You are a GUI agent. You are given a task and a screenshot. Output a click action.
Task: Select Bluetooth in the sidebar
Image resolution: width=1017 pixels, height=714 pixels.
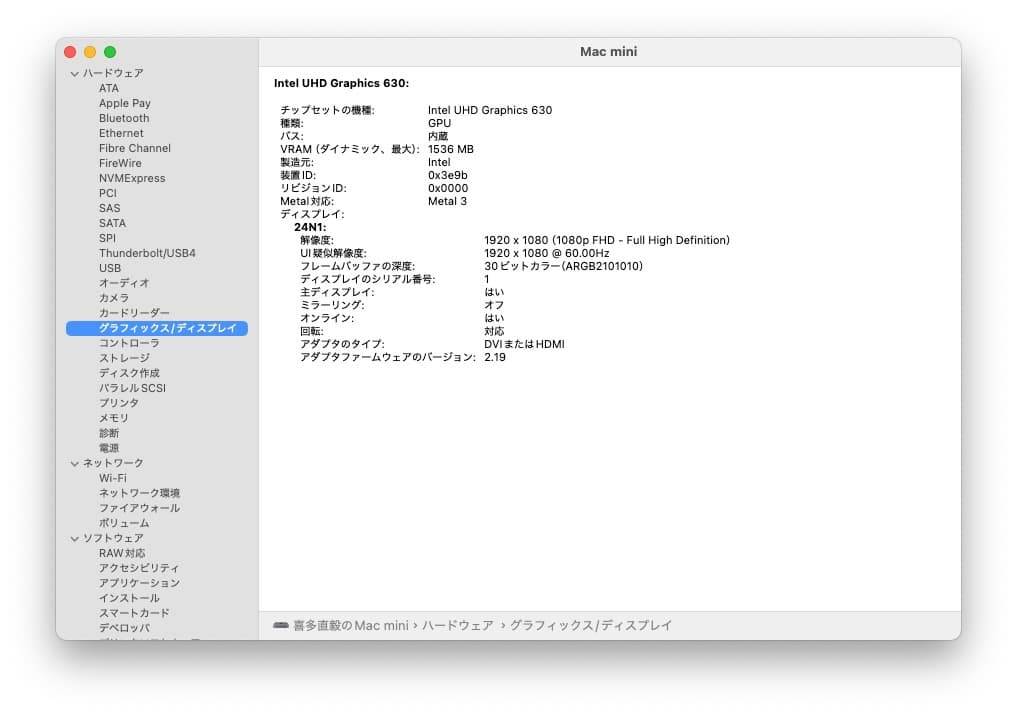tap(123, 117)
